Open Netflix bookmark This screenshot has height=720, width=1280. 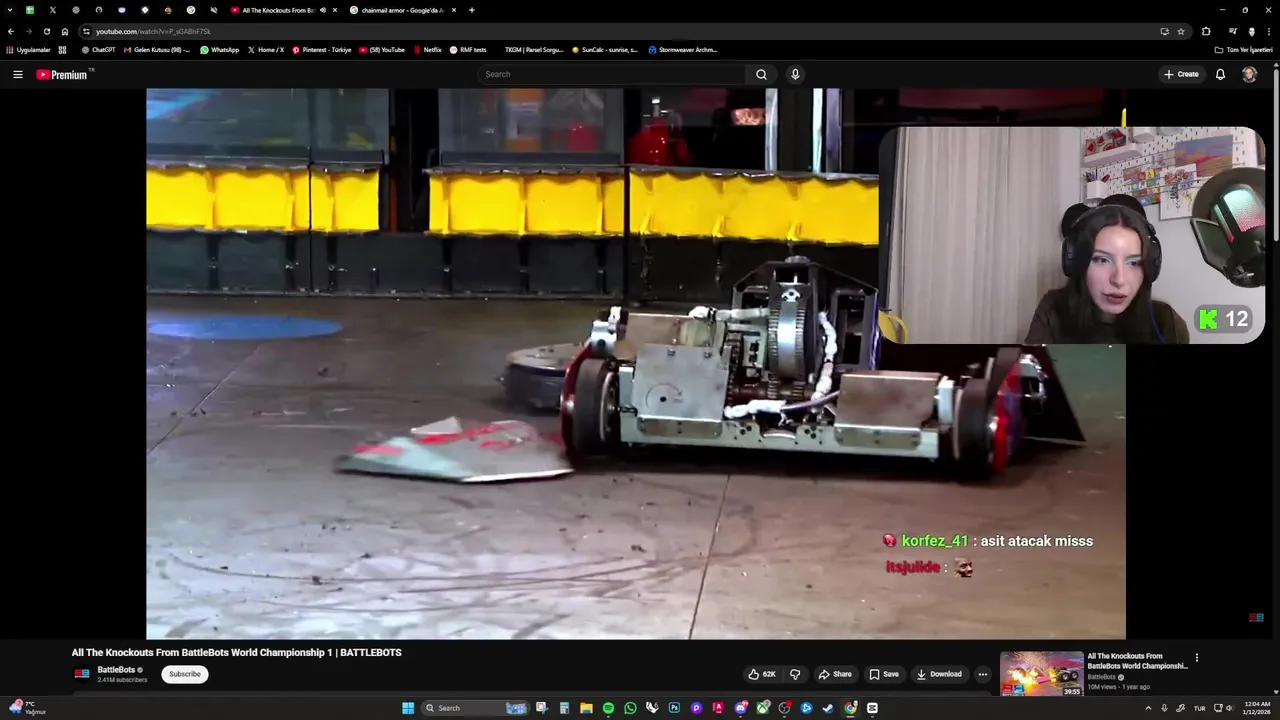tap(427, 49)
